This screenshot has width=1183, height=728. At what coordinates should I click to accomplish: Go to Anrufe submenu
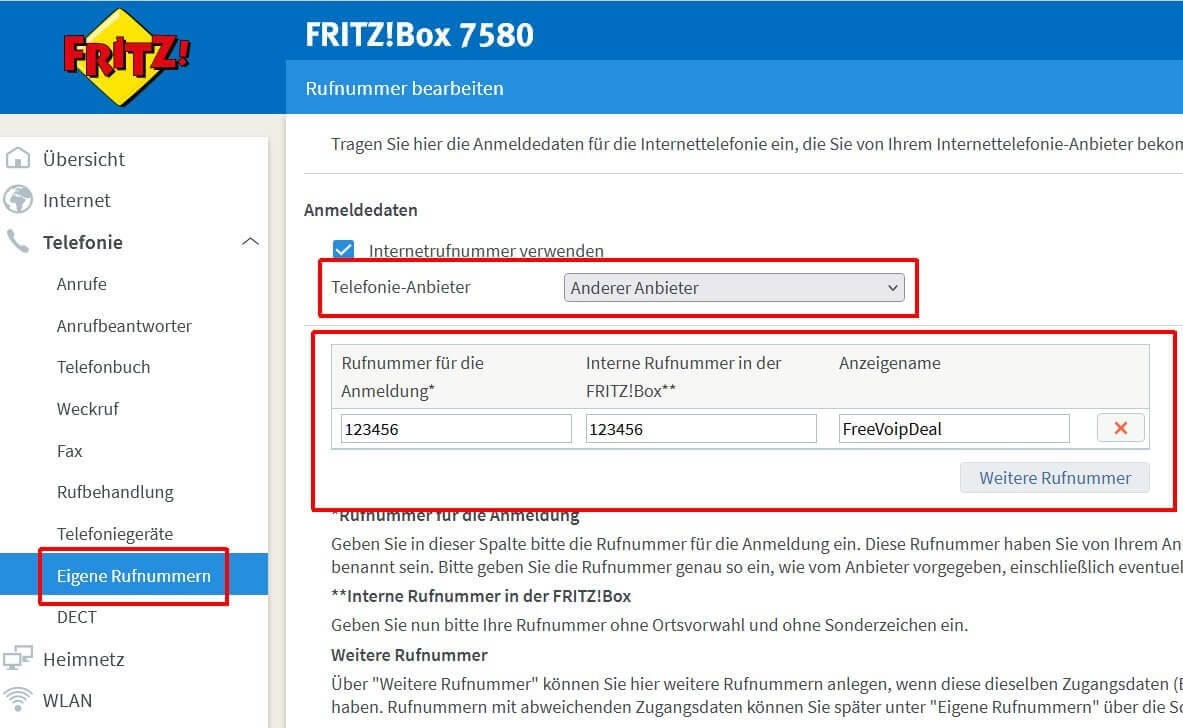81,284
